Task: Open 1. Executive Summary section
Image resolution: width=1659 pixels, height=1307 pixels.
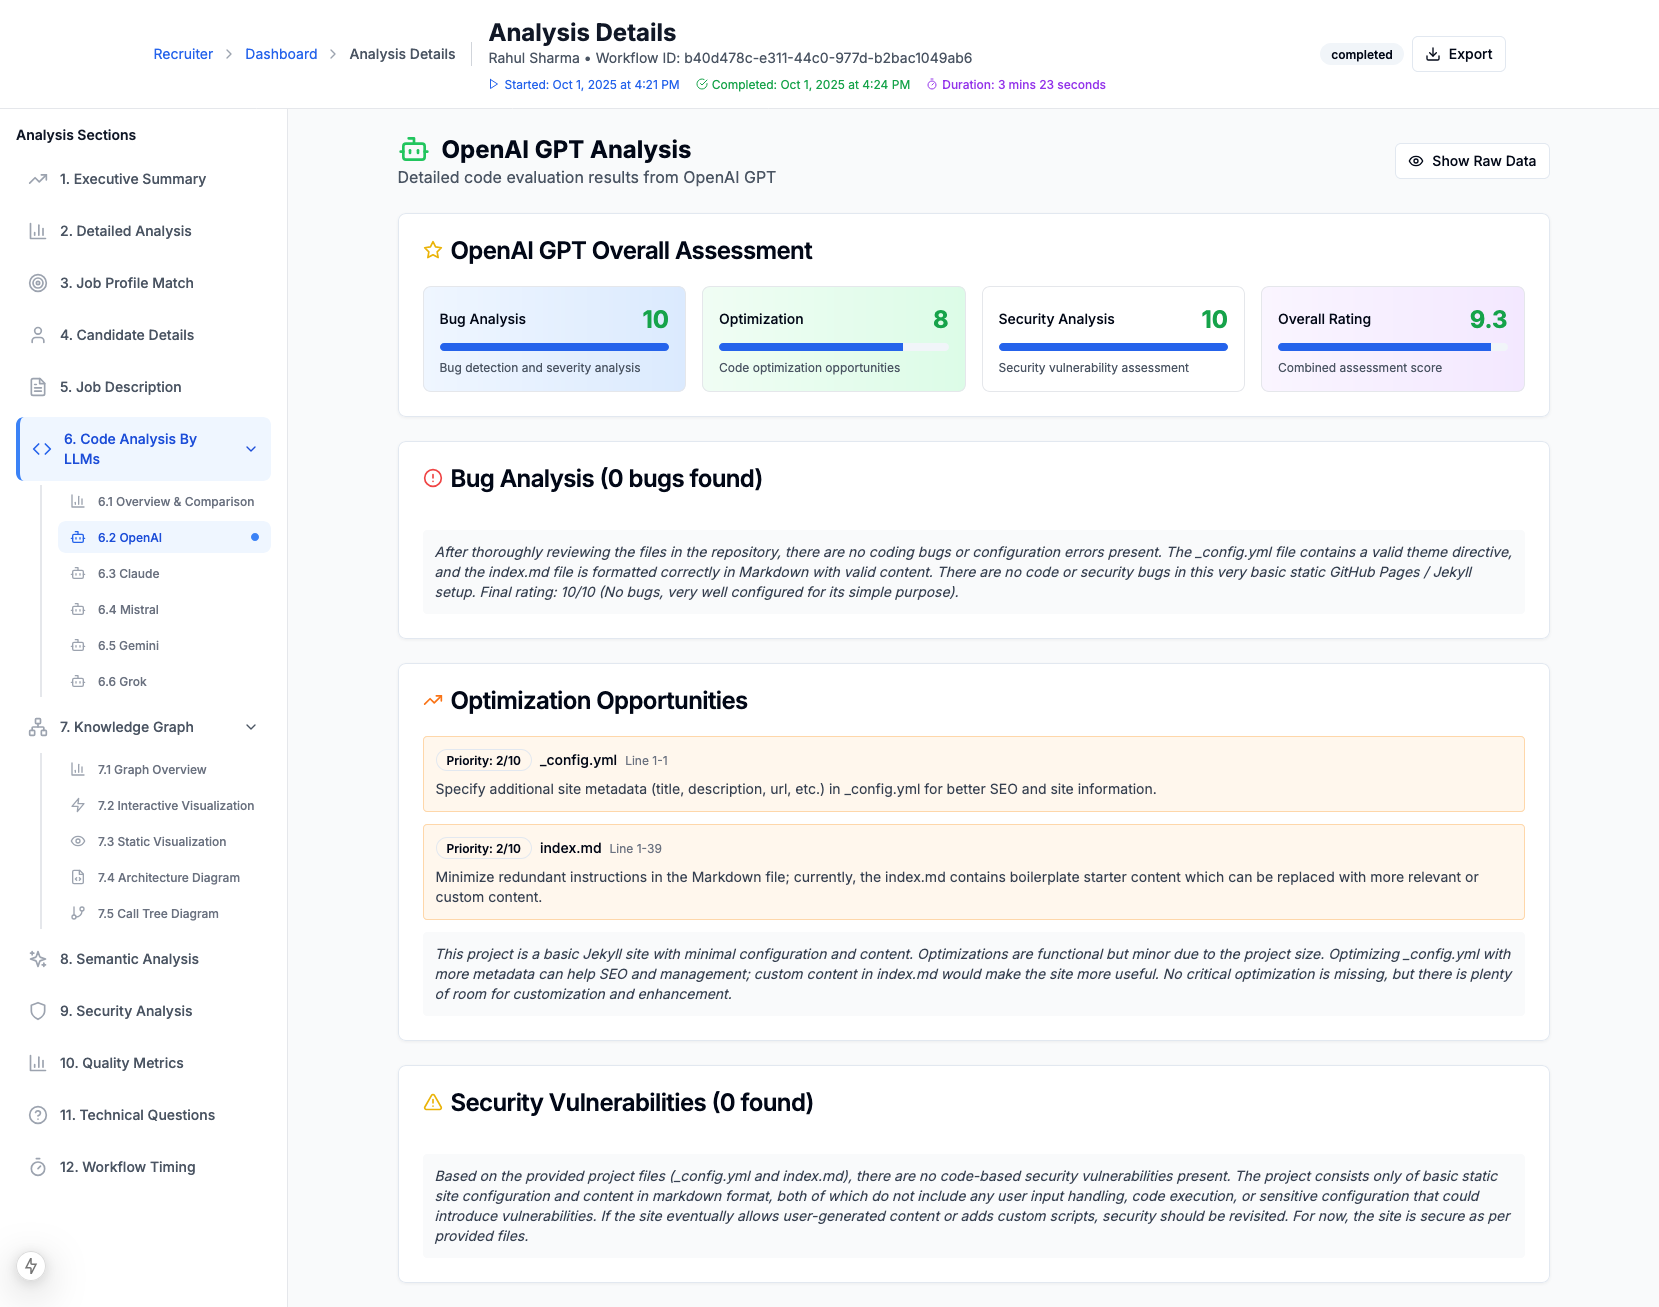Action: tap(144, 179)
